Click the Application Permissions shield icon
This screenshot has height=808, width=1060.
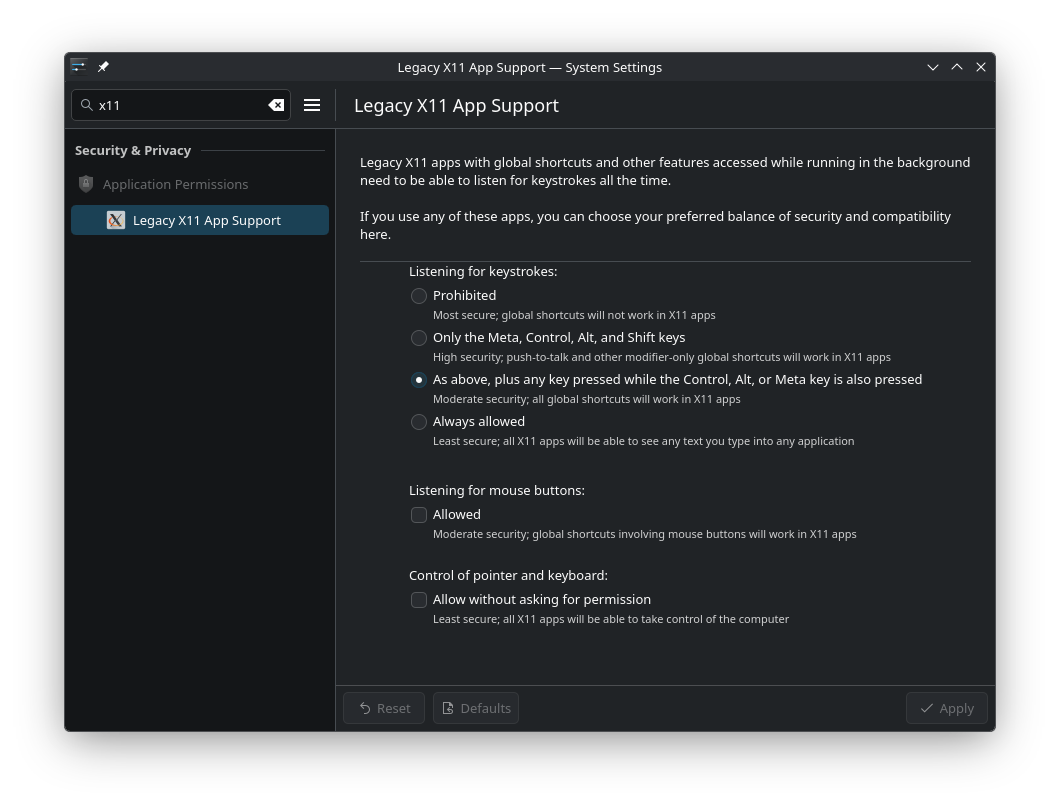tap(86, 184)
